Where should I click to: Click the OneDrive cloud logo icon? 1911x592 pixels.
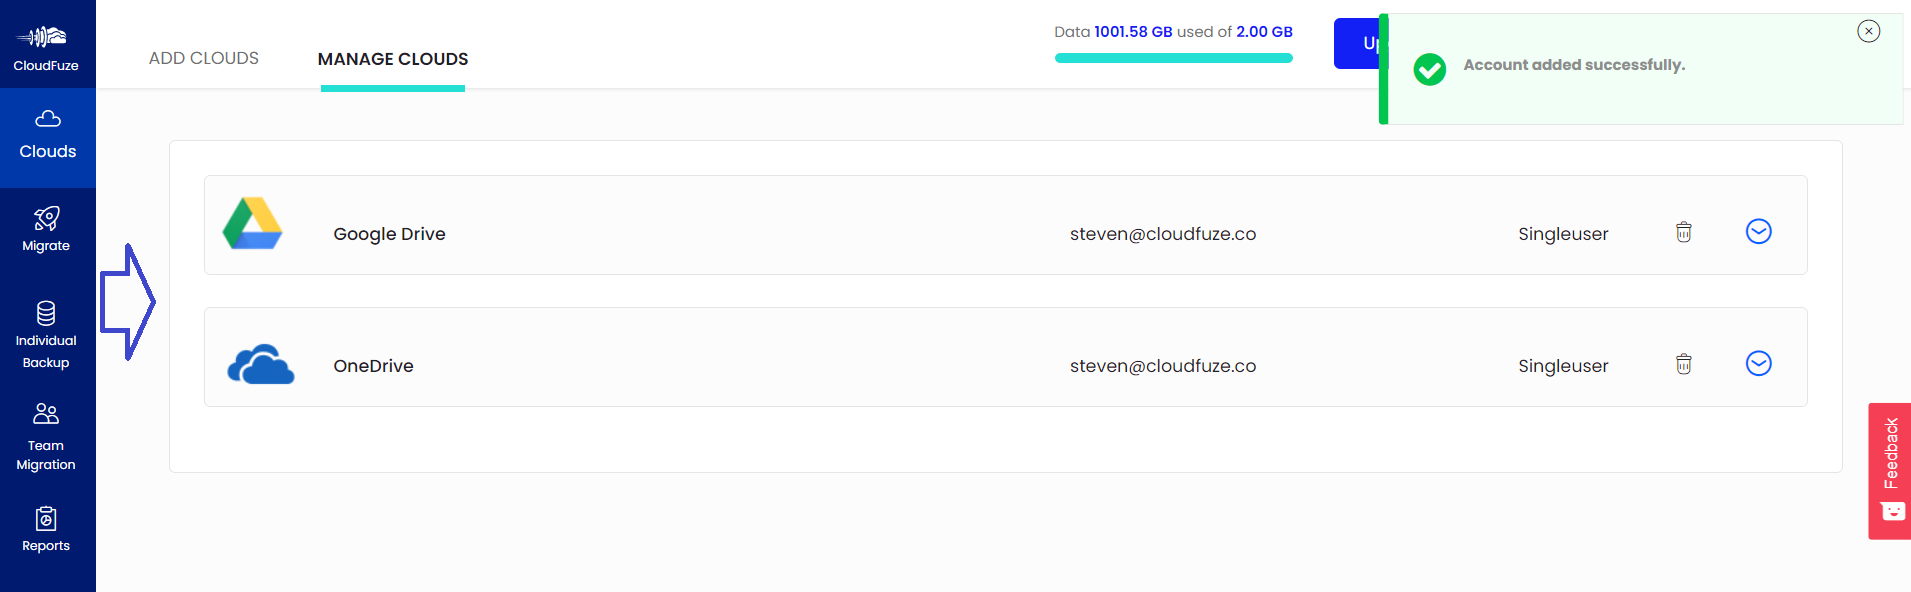tap(261, 364)
